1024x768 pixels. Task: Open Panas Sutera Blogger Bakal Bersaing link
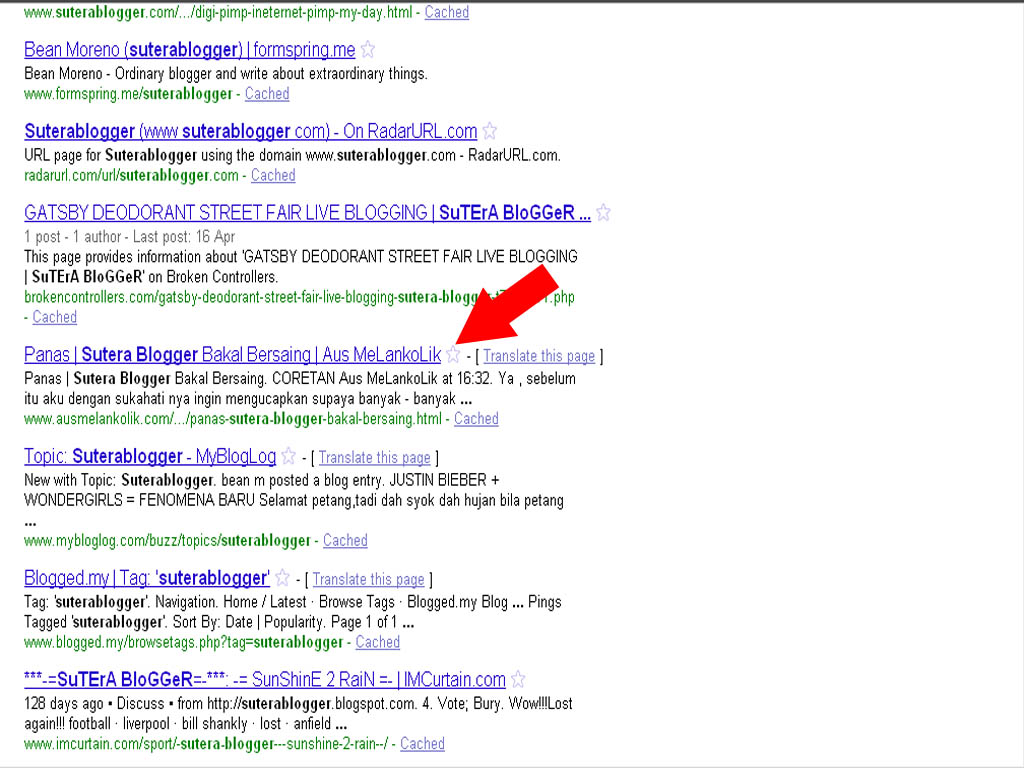point(232,355)
